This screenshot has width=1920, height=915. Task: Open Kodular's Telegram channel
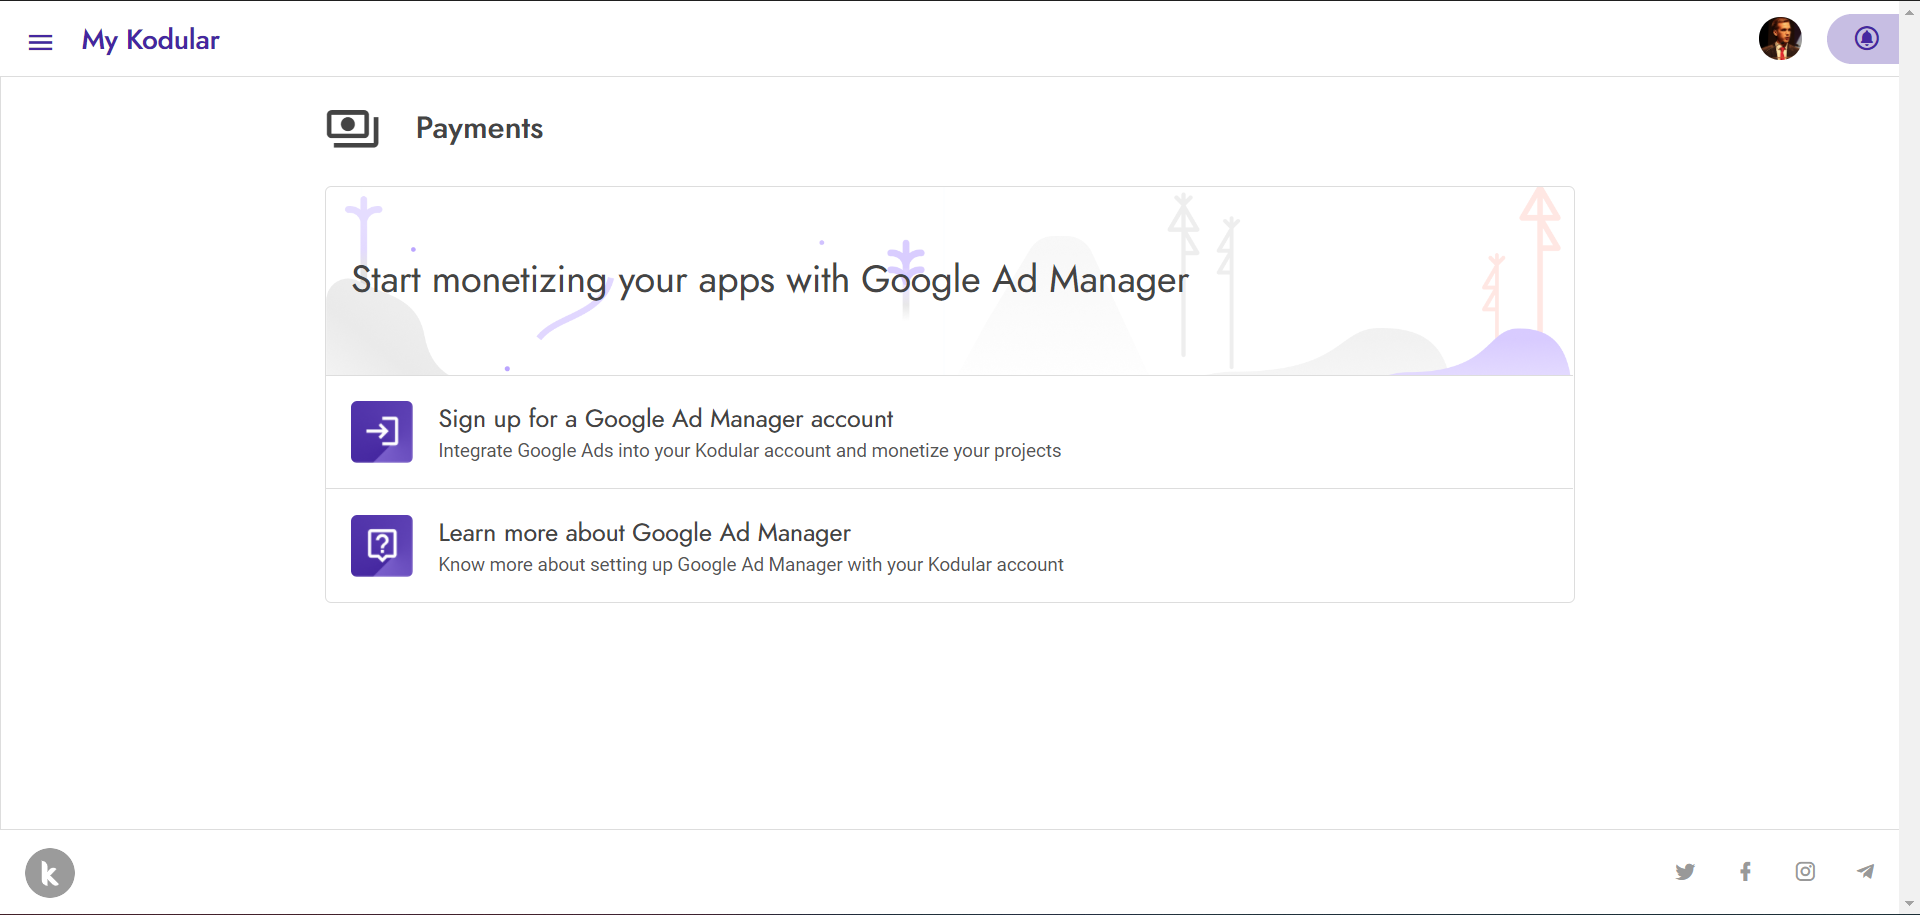tap(1865, 872)
